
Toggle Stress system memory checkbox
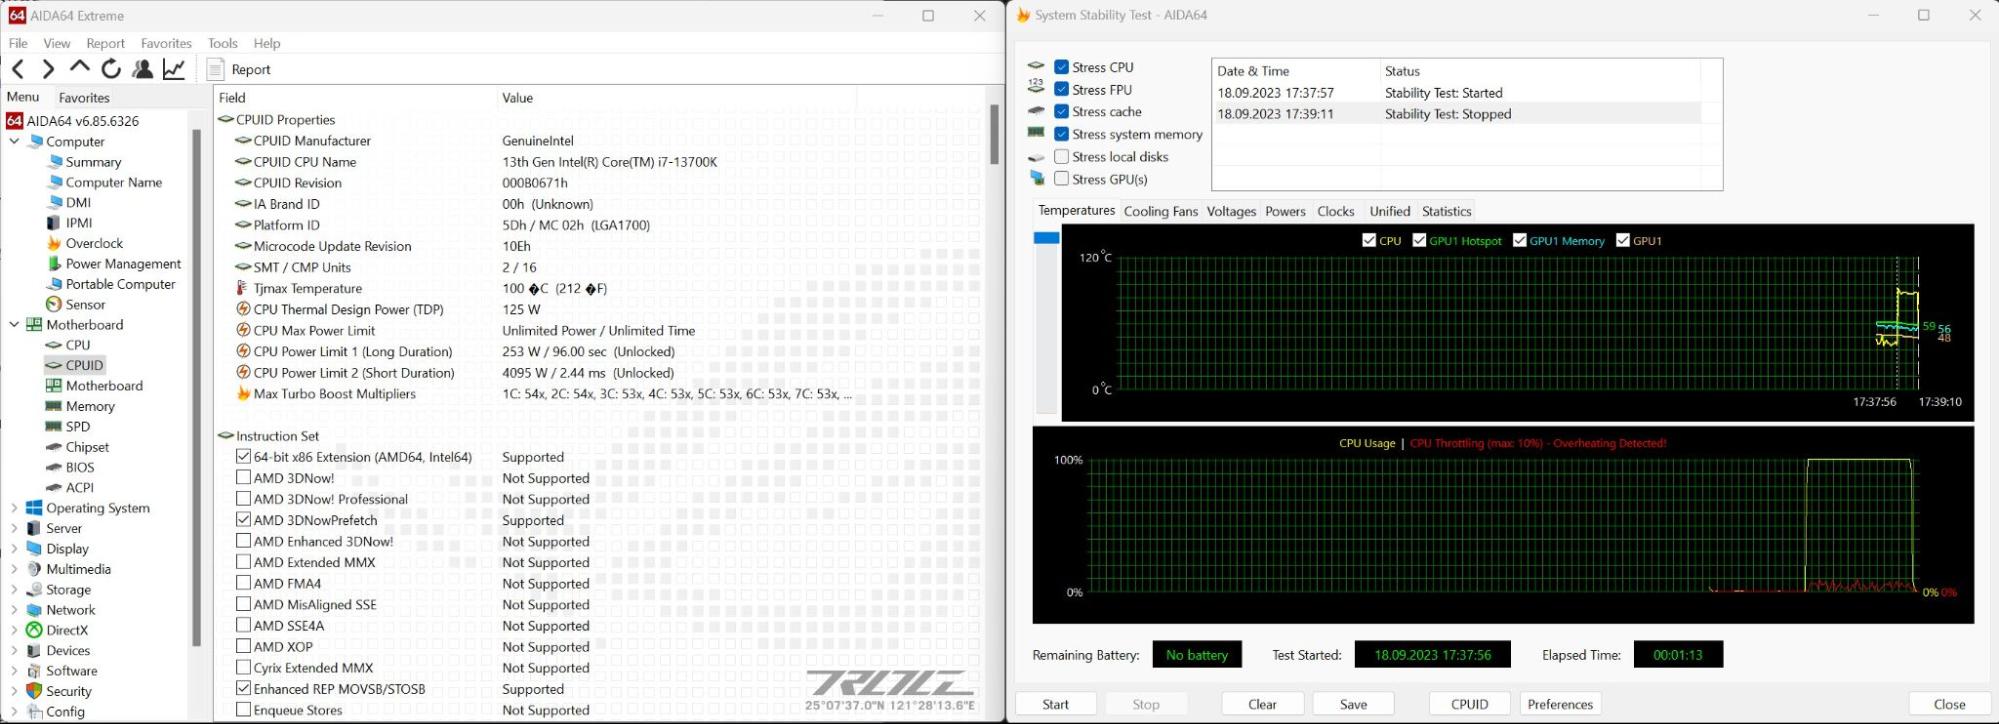click(1061, 134)
